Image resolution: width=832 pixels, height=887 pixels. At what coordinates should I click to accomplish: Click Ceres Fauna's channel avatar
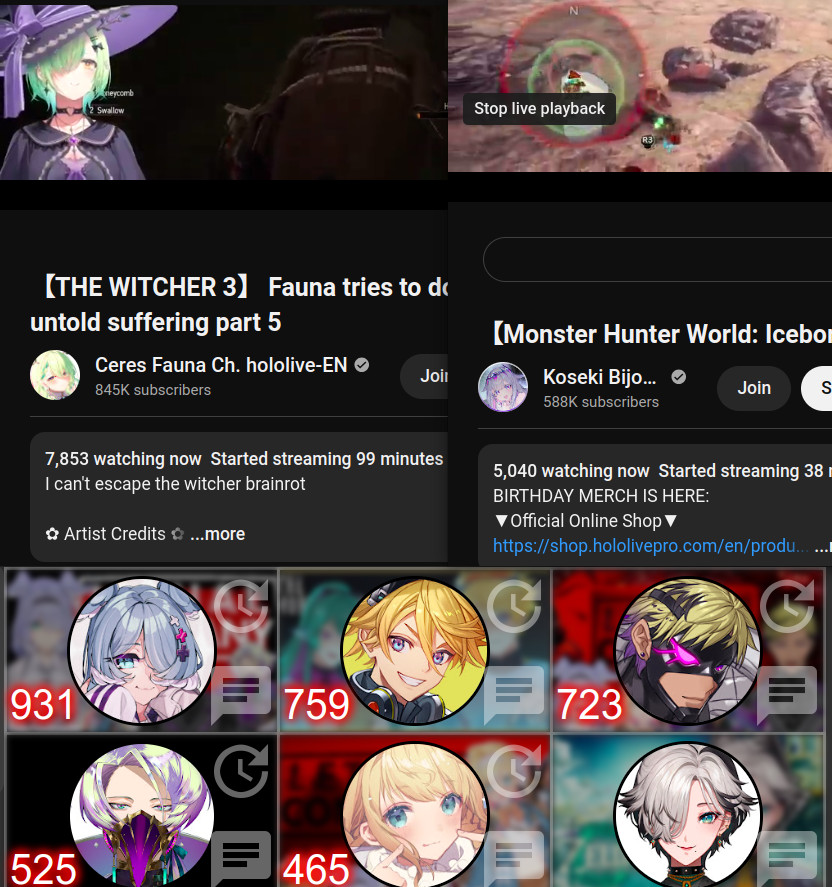pos(55,375)
